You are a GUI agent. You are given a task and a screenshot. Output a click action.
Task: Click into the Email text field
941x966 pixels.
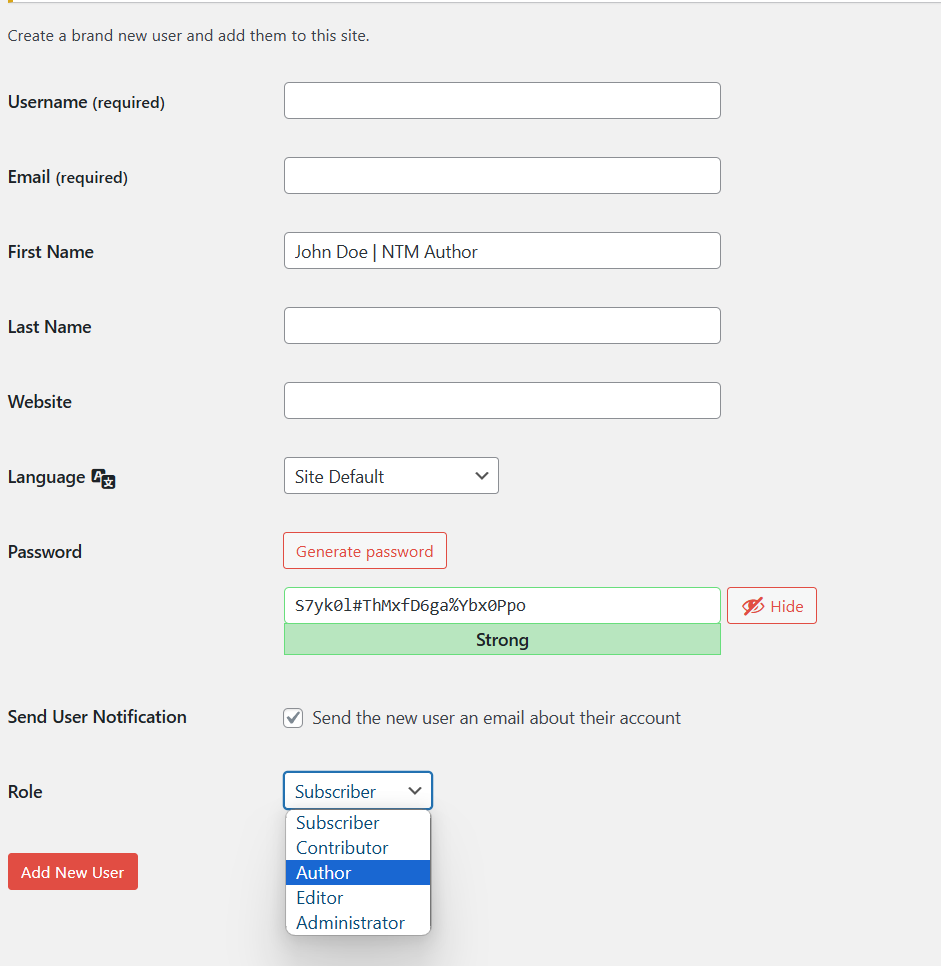(x=502, y=176)
